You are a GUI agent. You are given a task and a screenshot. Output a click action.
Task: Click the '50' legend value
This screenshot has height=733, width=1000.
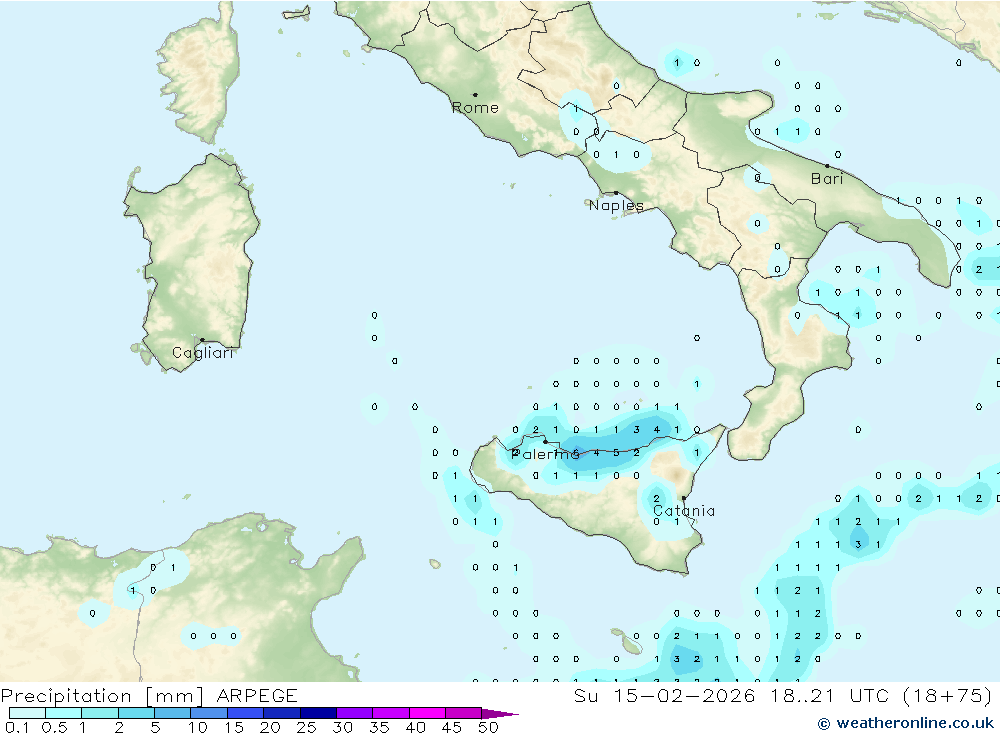click(x=489, y=727)
